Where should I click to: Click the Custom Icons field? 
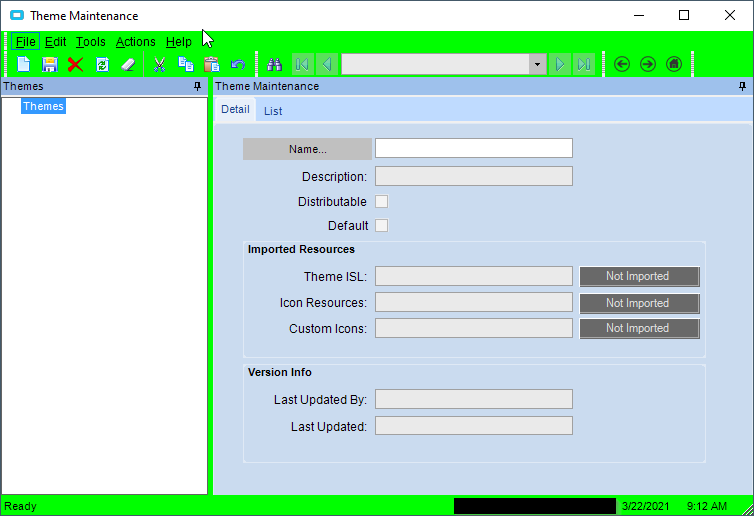click(x=474, y=328)
